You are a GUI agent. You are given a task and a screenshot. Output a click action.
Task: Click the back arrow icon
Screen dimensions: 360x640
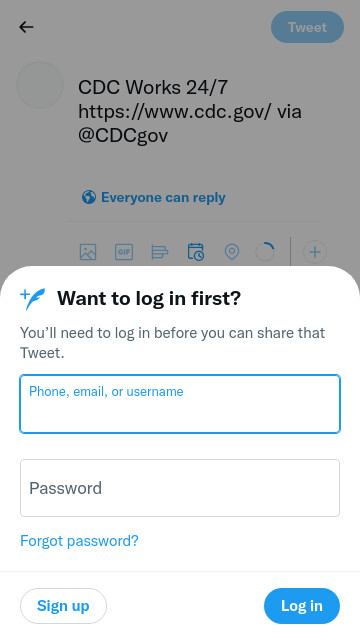[26, 27]
